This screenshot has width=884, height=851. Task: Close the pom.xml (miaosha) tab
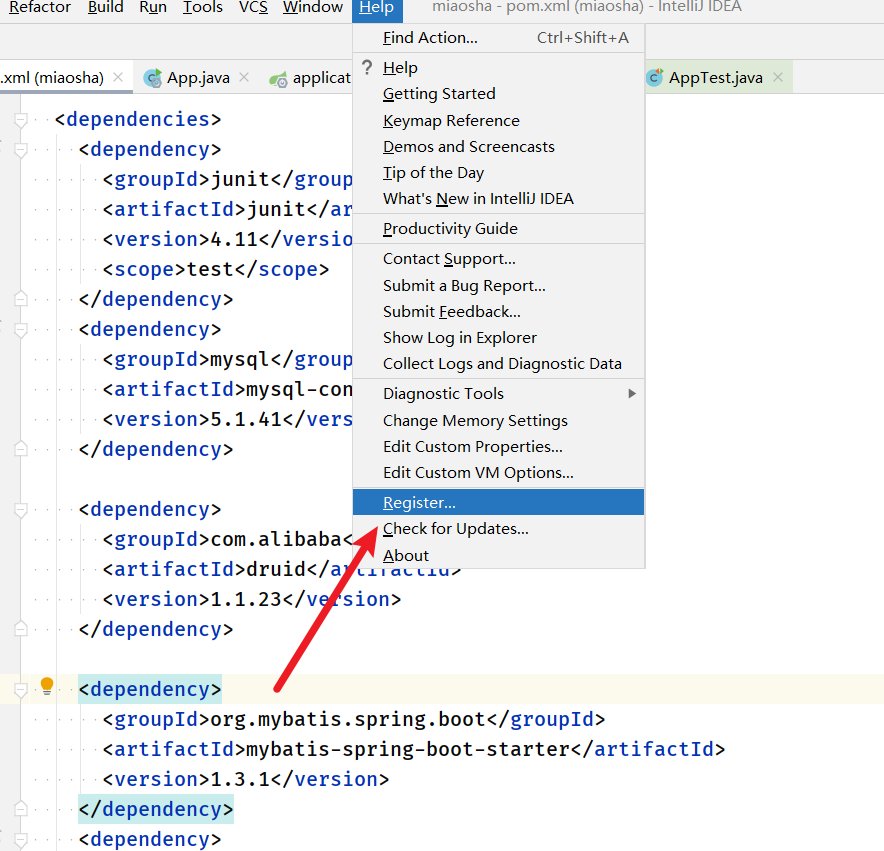(119, 77)
